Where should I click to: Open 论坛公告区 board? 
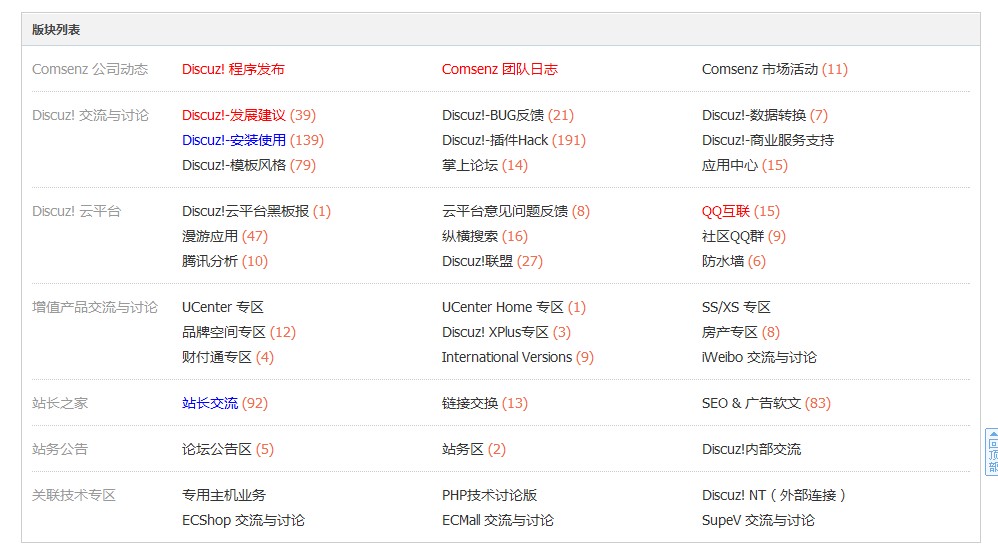click(x=217, y=449)
